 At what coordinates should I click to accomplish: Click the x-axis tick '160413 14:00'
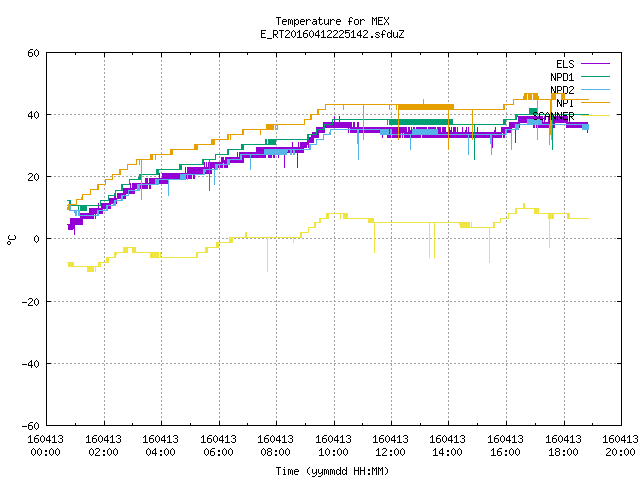448,445
